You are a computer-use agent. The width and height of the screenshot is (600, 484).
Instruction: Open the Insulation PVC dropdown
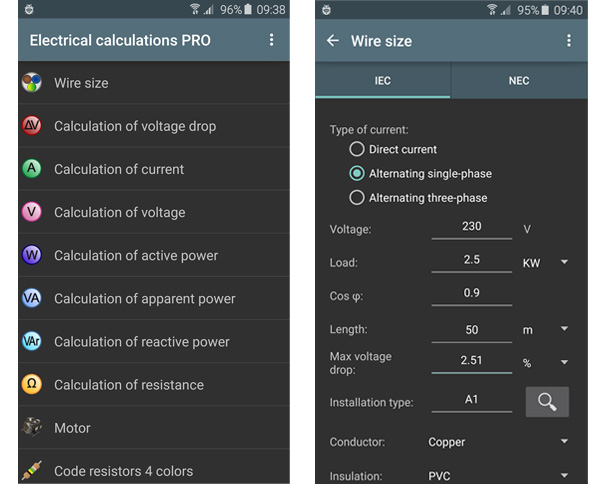(497, 476)
